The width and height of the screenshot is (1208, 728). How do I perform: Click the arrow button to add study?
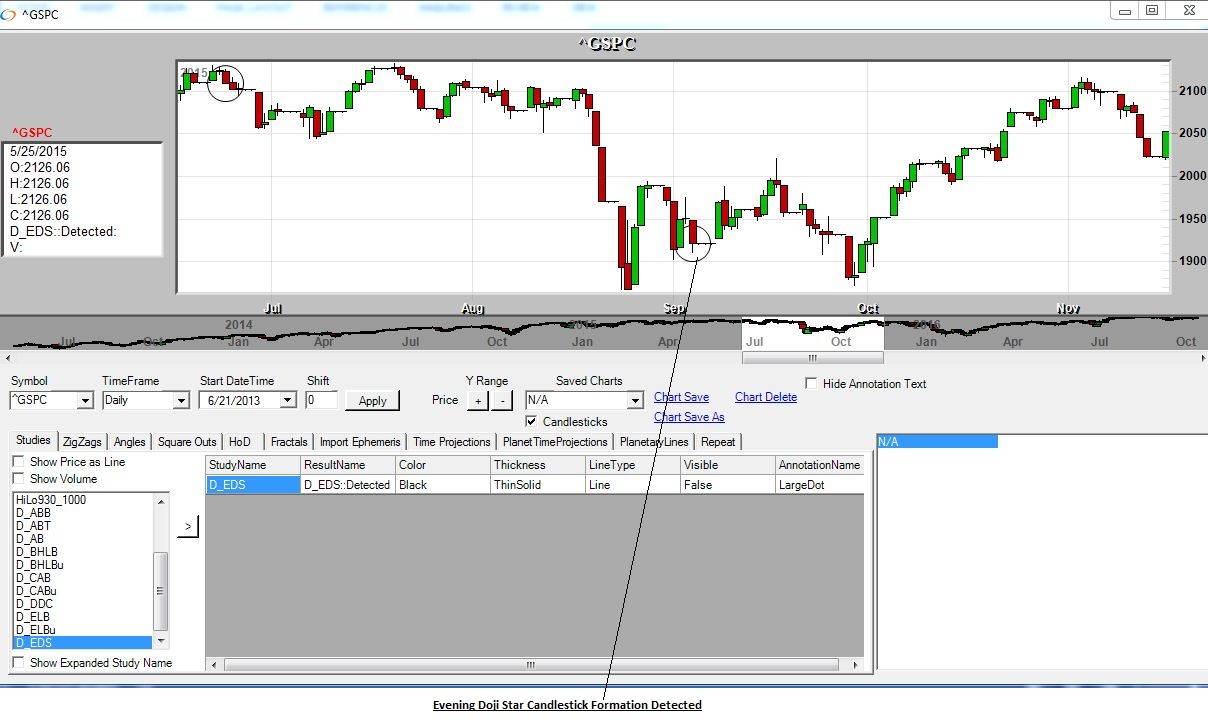click(187, 527)
